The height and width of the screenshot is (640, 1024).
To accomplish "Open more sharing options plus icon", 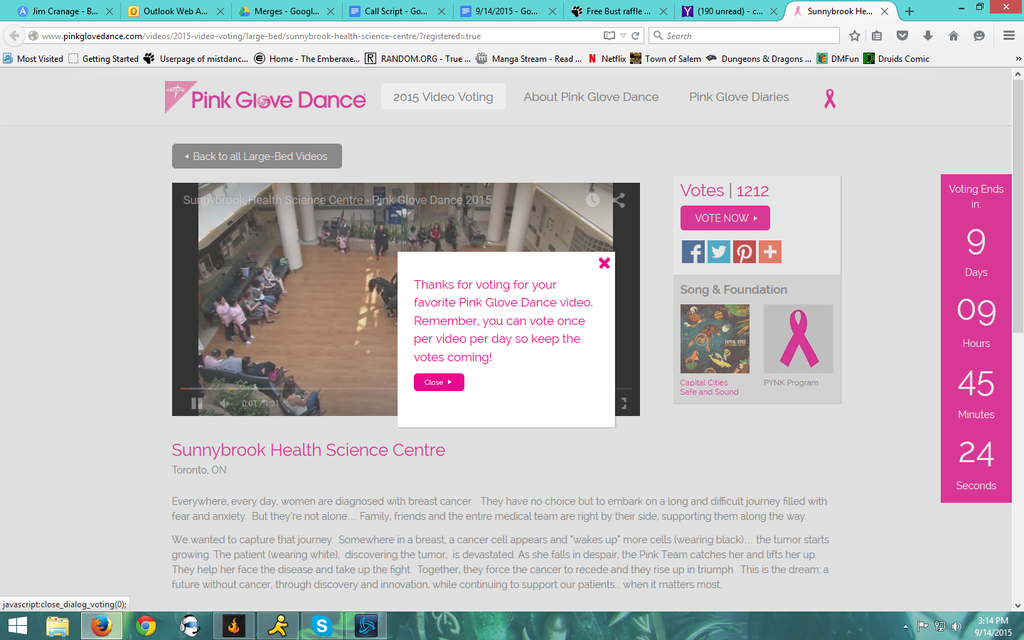I will click(x=770, y=252).
